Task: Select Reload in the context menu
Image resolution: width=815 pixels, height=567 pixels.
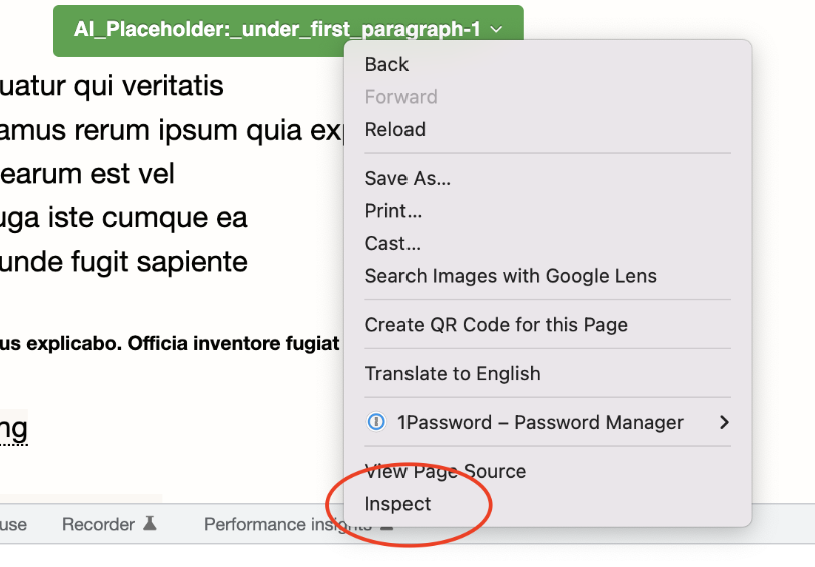Action: click(395, 129)
